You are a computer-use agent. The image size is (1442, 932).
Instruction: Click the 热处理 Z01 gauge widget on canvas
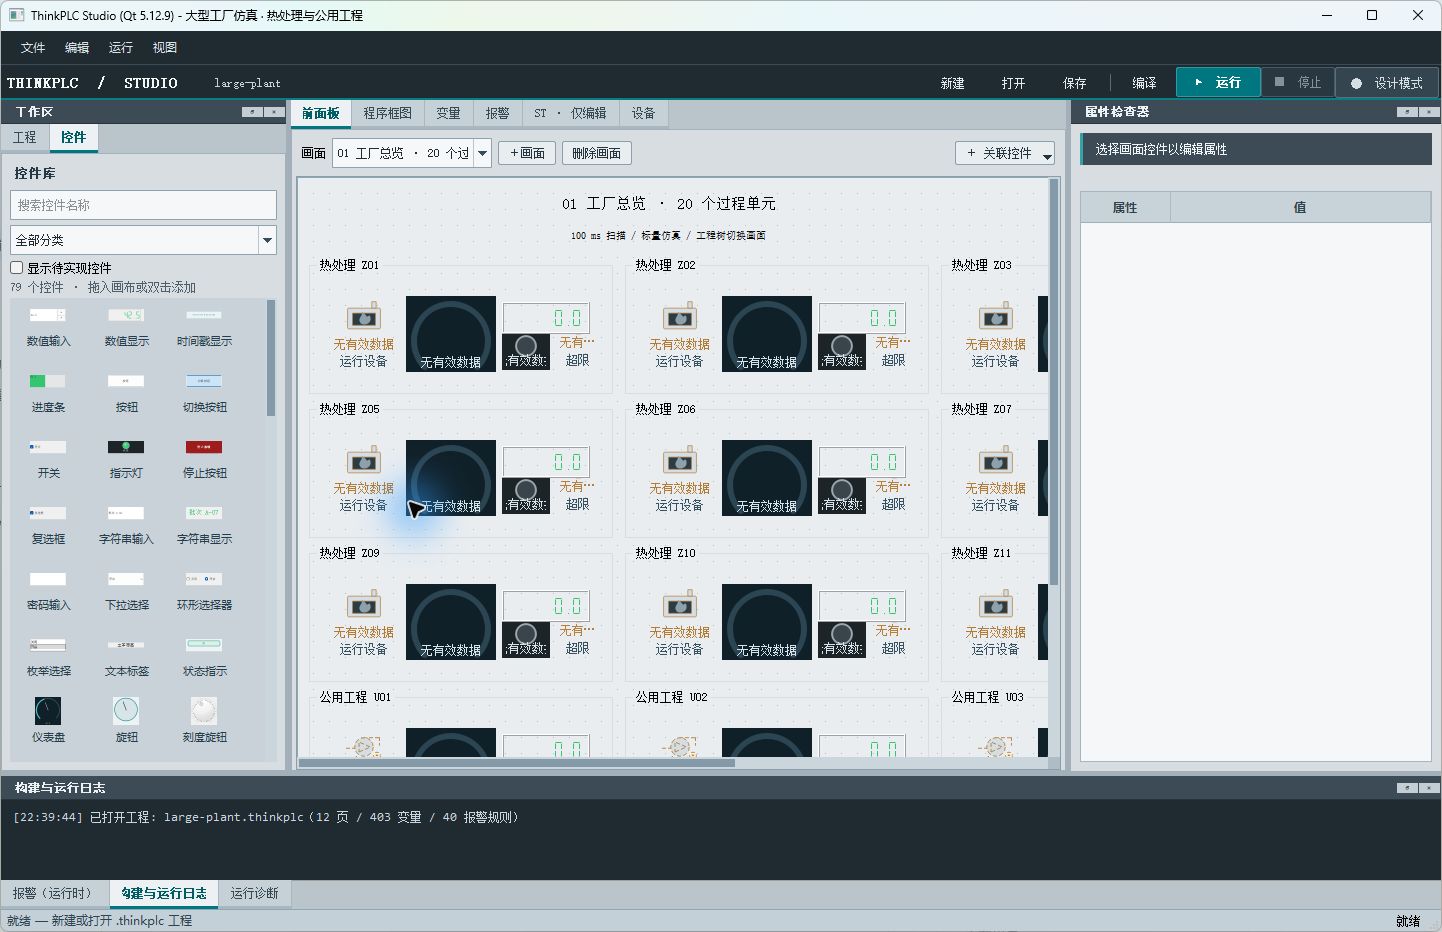click(x=451, y=334)
